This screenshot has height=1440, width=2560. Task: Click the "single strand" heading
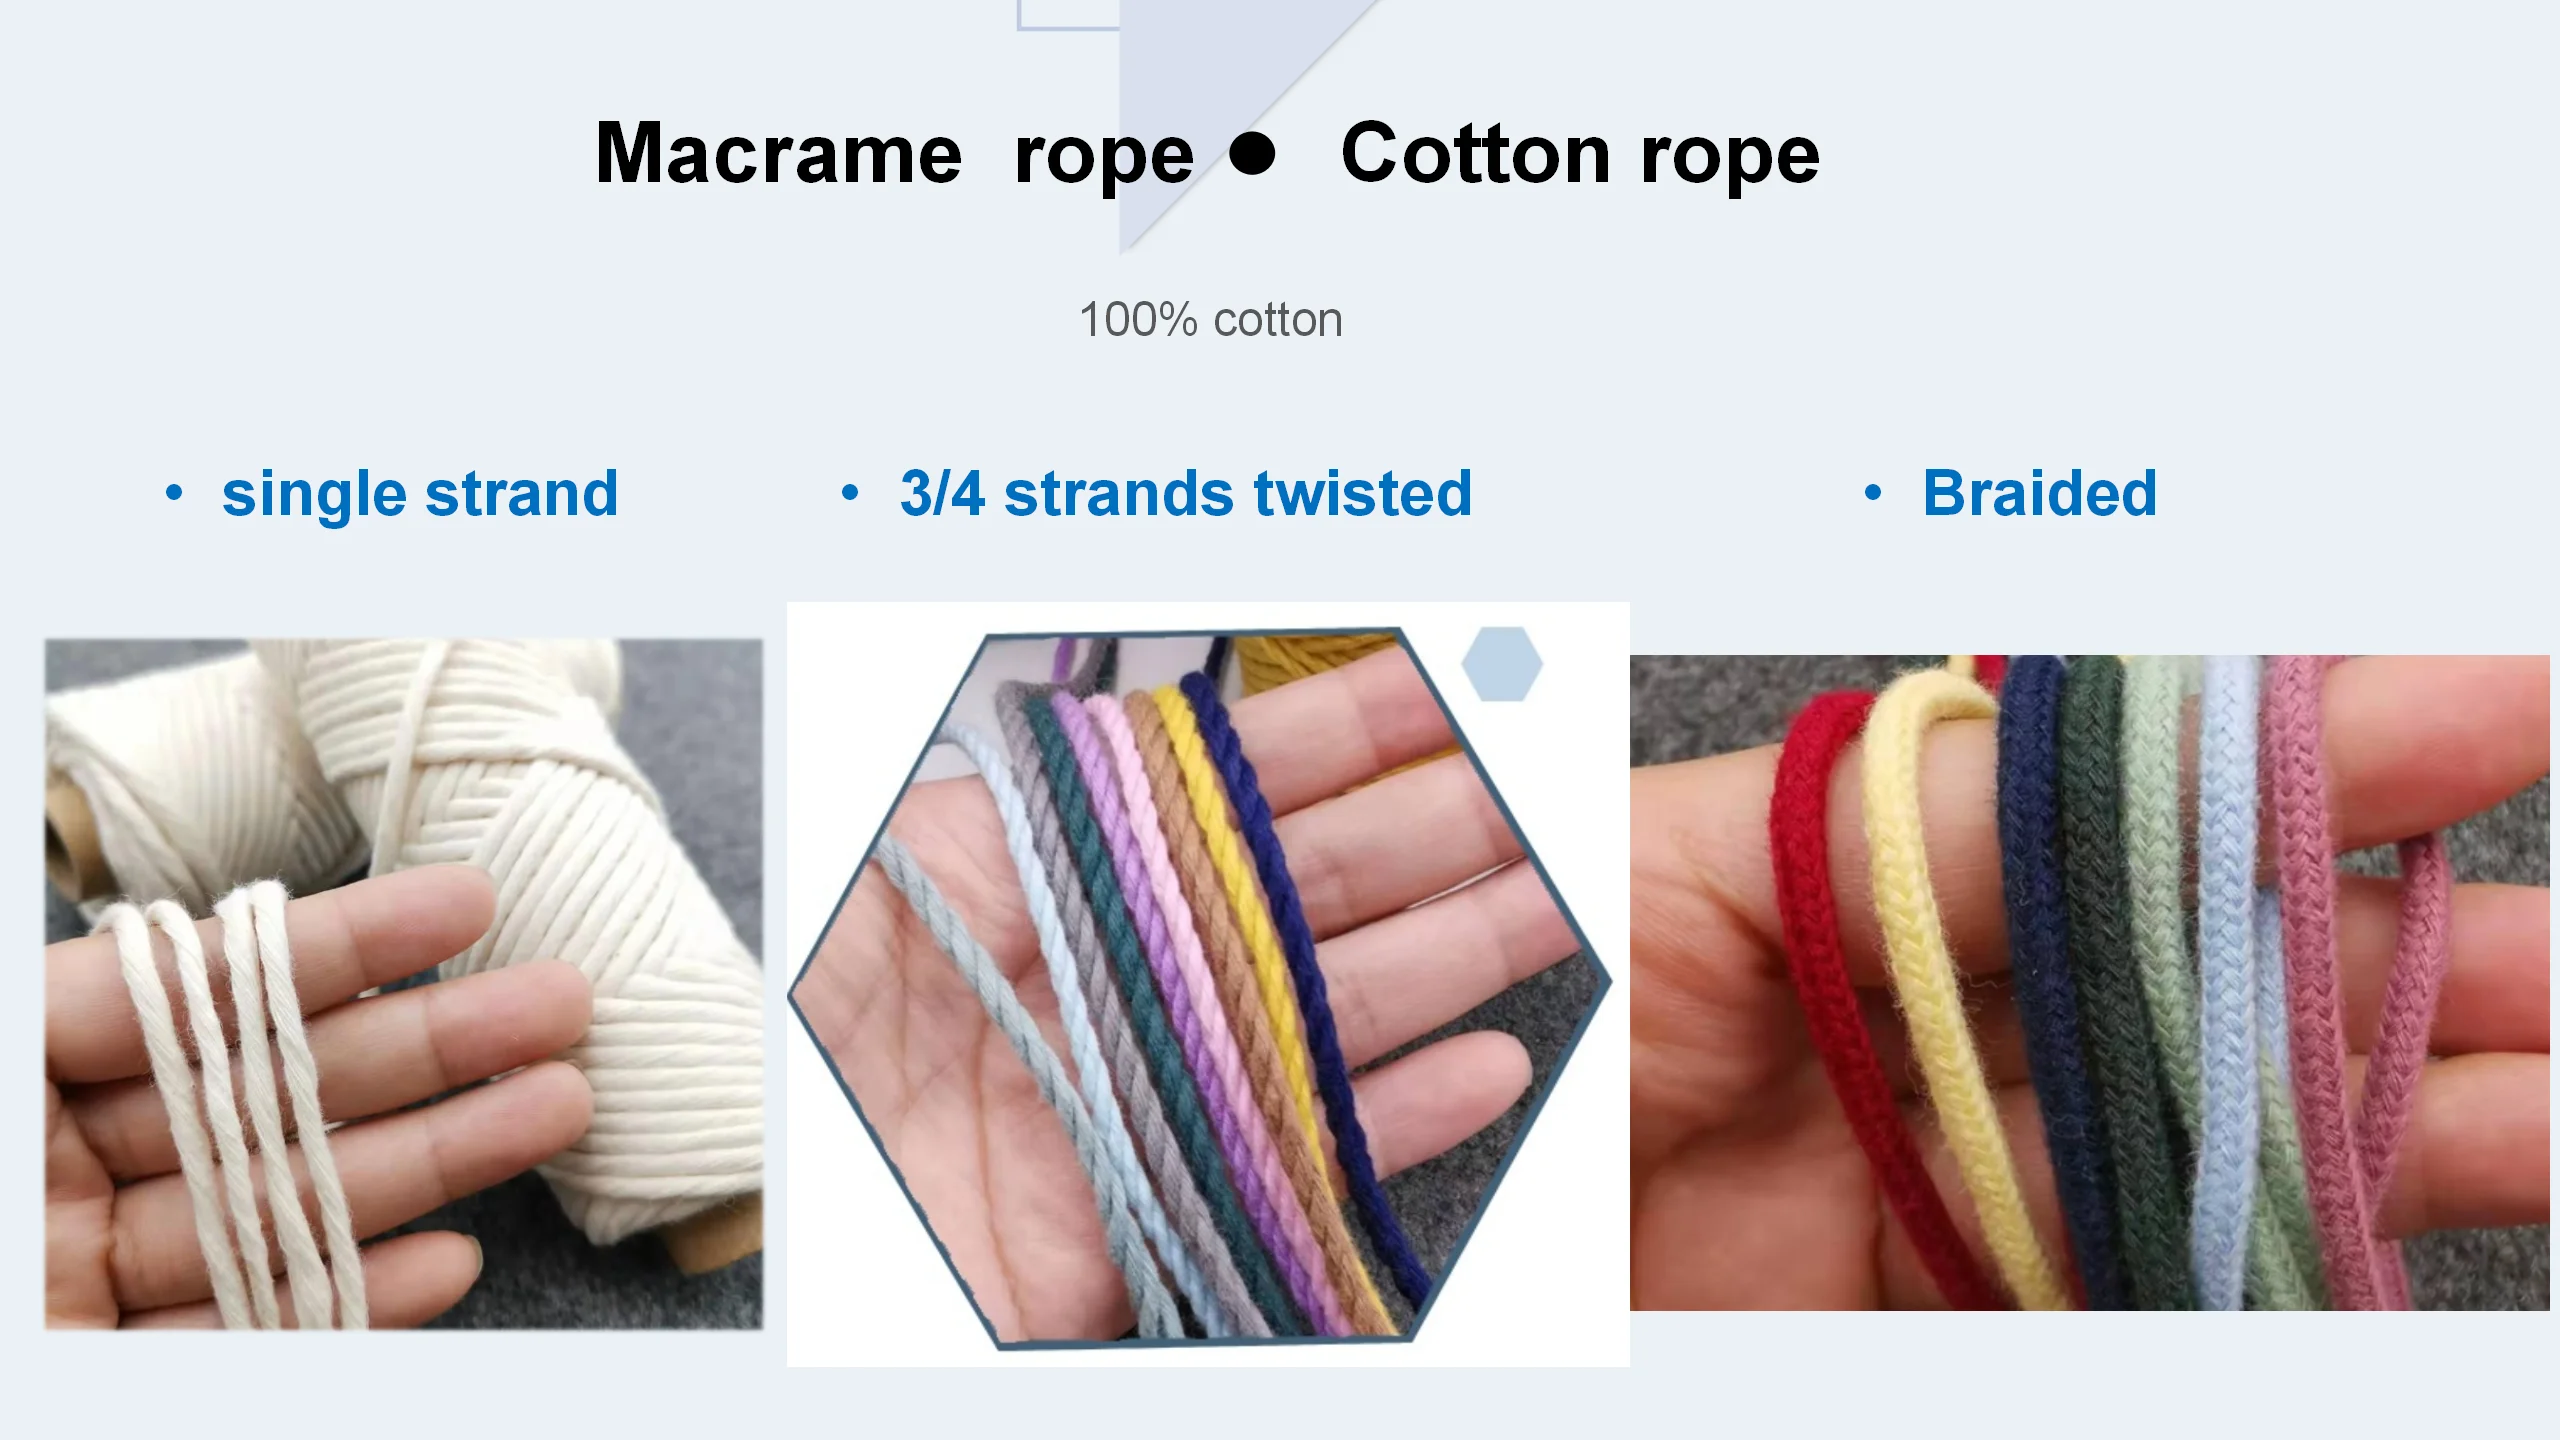point(420,493)
